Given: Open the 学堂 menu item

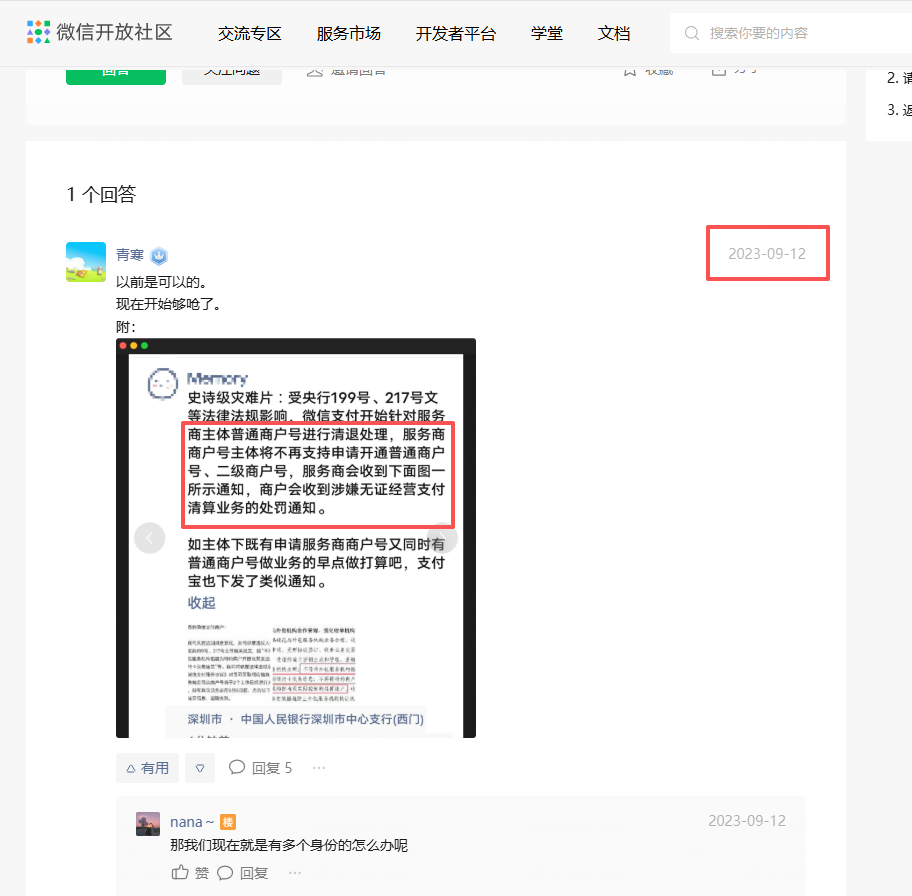Looking at the screenshot, I should tap(547, 34).
